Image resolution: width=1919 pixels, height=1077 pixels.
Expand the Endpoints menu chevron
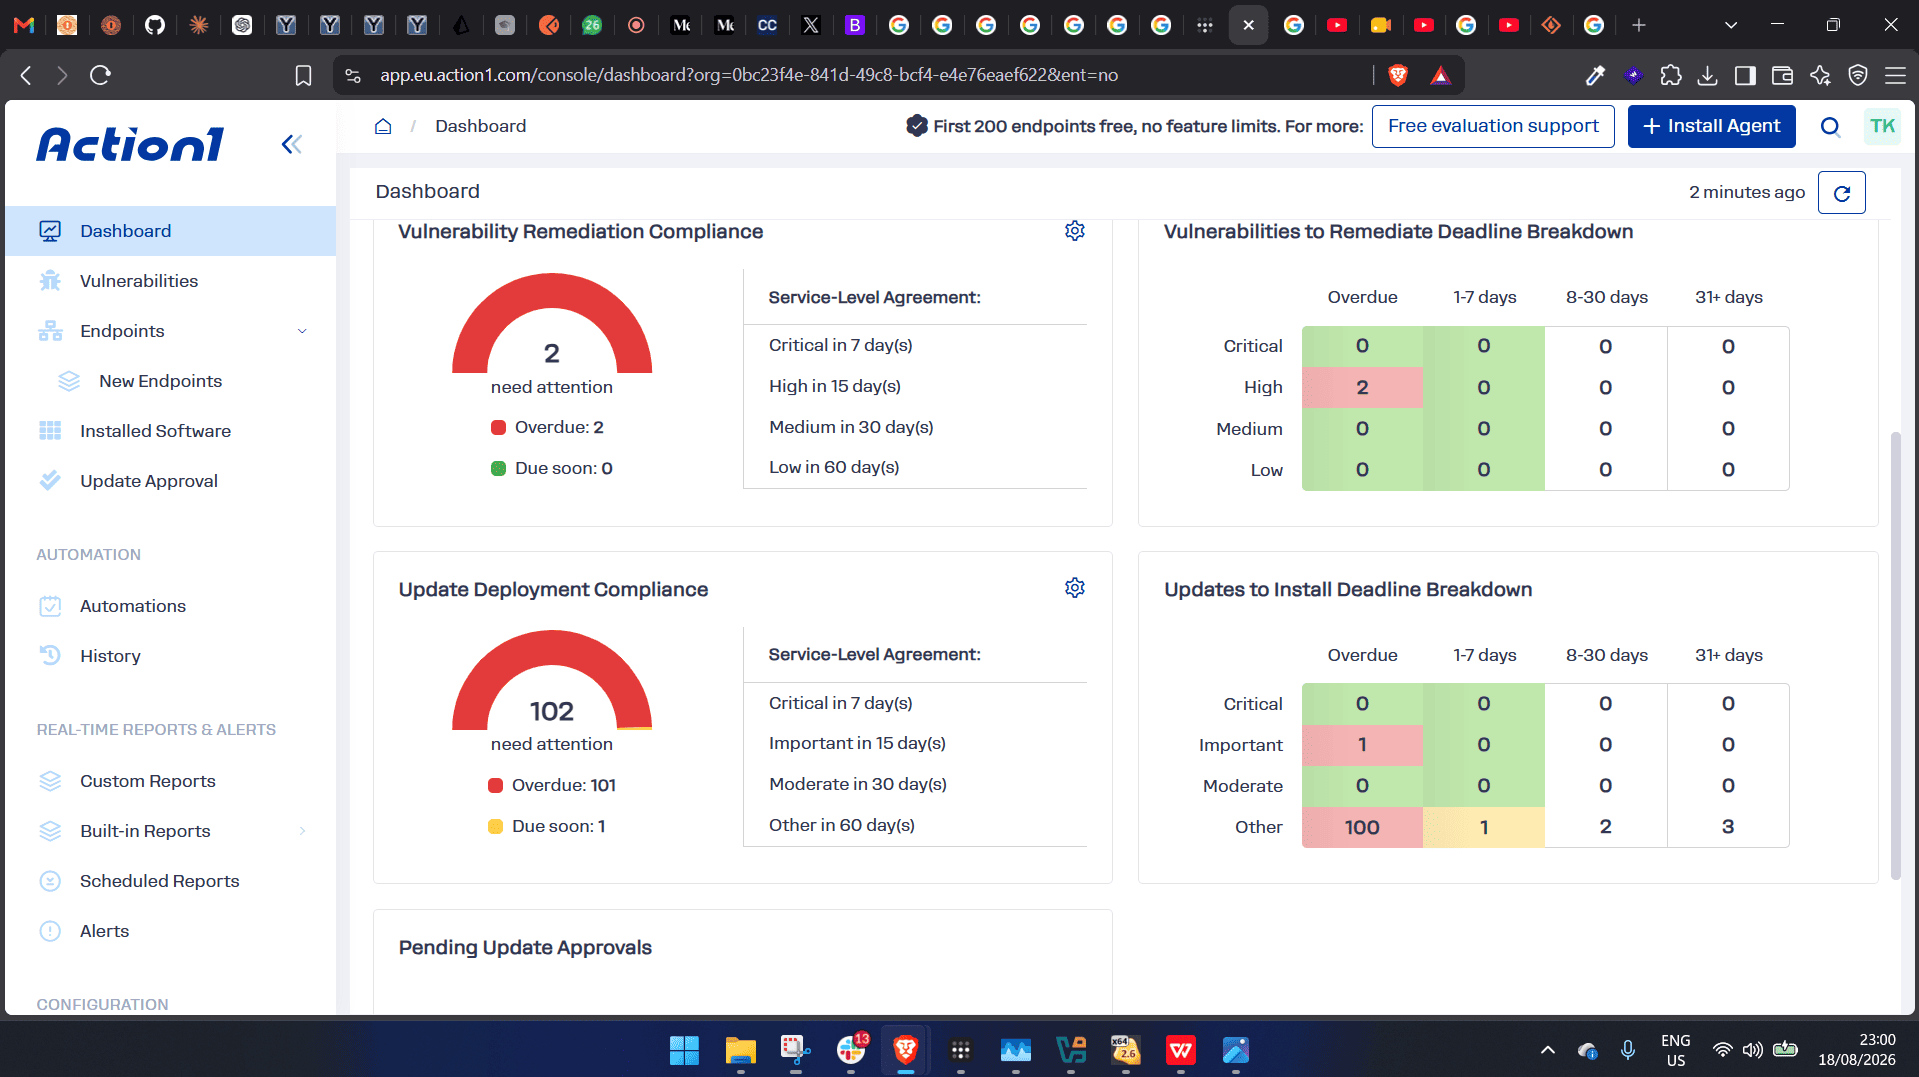302,331
